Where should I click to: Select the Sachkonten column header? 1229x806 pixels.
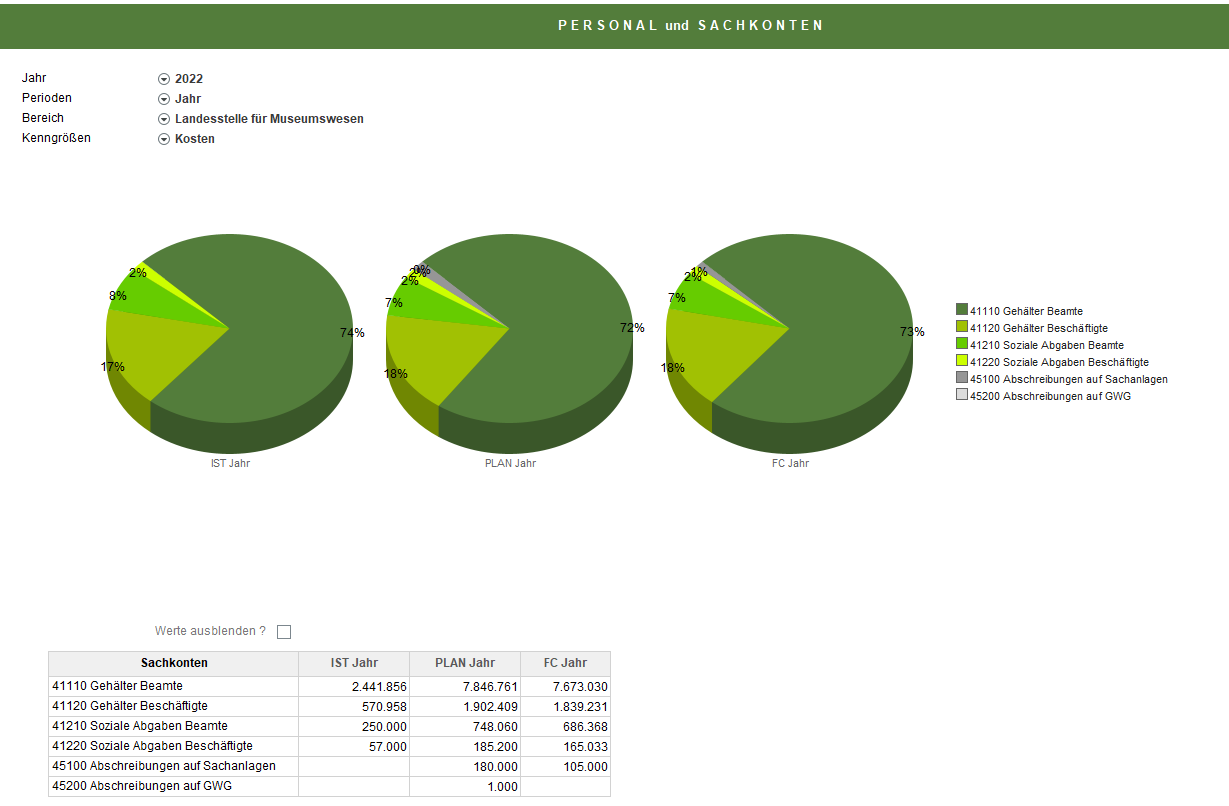click(x=174, y=663)
